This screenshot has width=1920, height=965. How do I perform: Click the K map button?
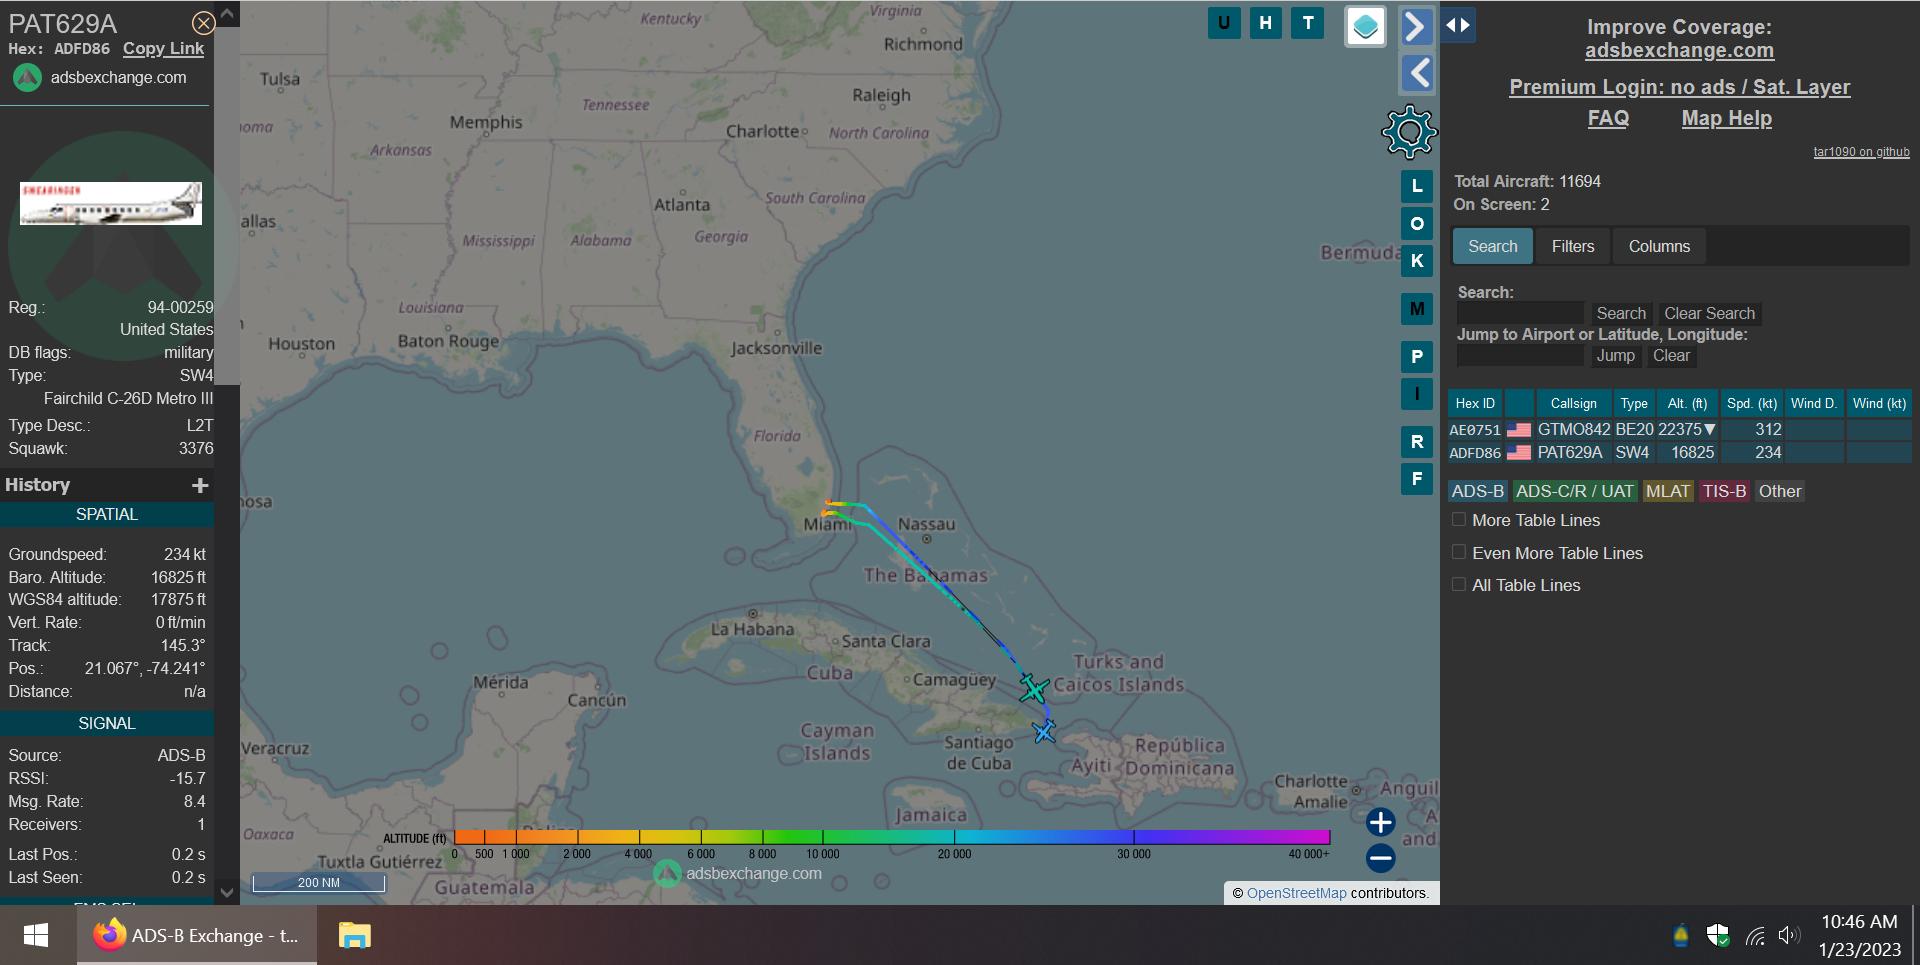1417,261
